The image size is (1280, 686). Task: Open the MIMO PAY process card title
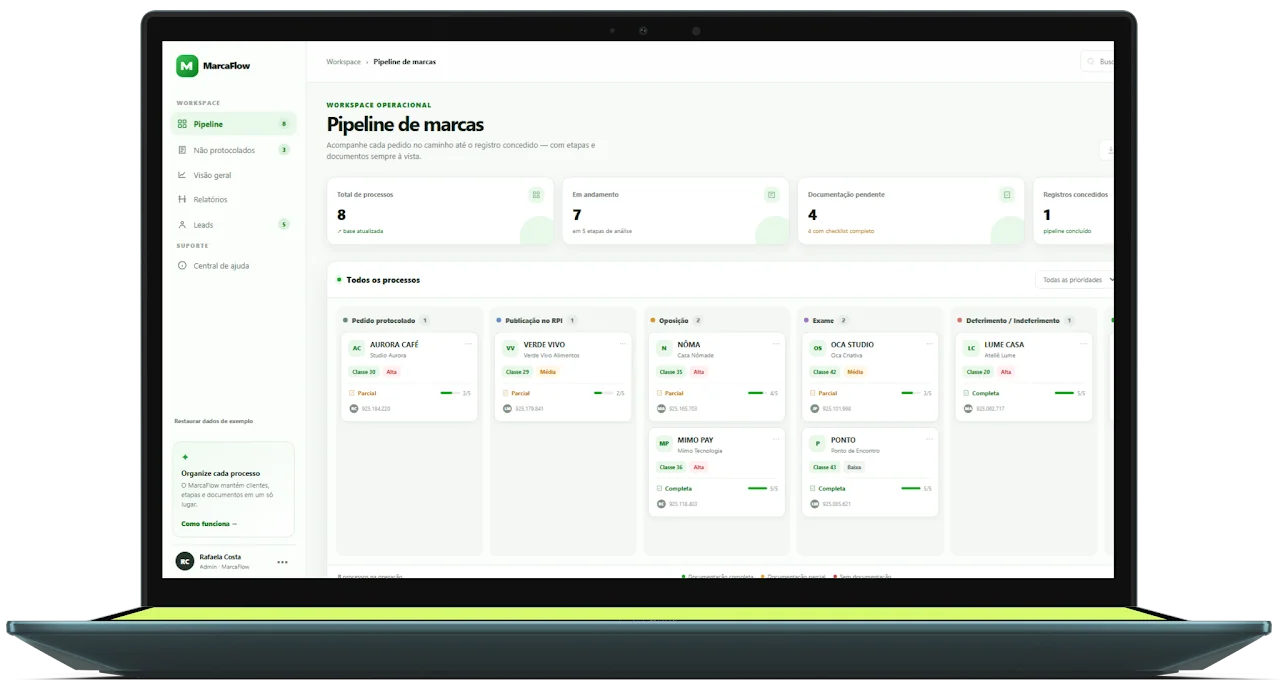coord(695,440)
